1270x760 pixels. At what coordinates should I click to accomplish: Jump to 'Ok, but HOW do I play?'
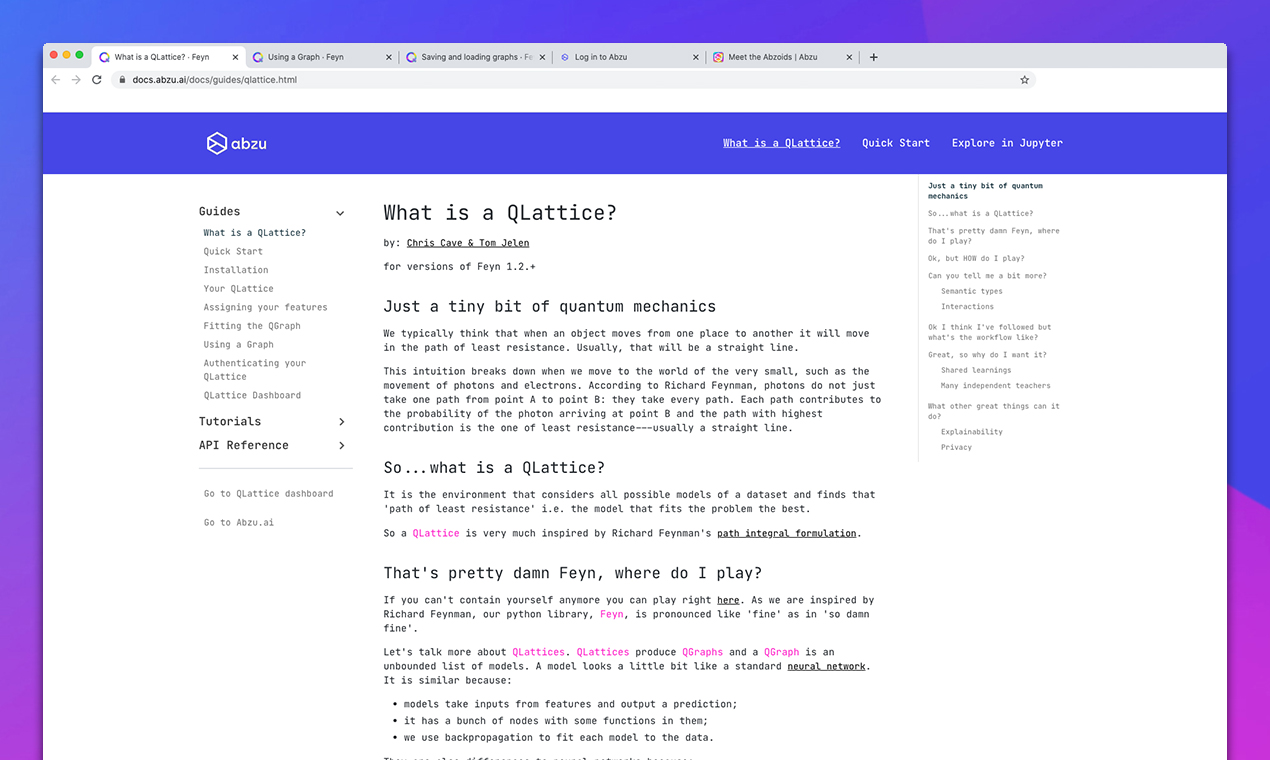976,259
